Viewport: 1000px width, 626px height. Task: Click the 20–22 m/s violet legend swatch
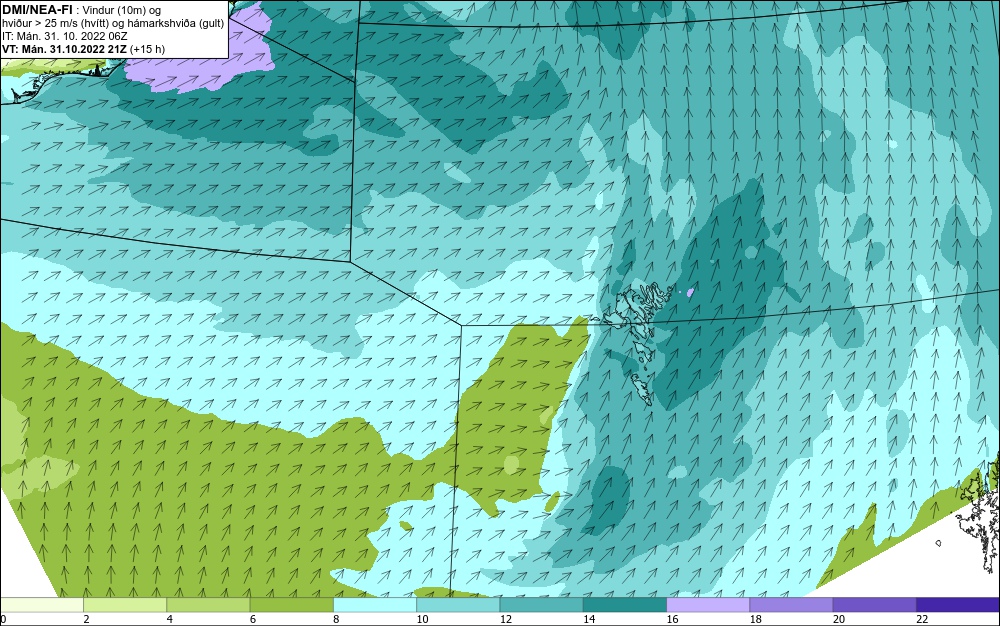(x=874, y=605)
